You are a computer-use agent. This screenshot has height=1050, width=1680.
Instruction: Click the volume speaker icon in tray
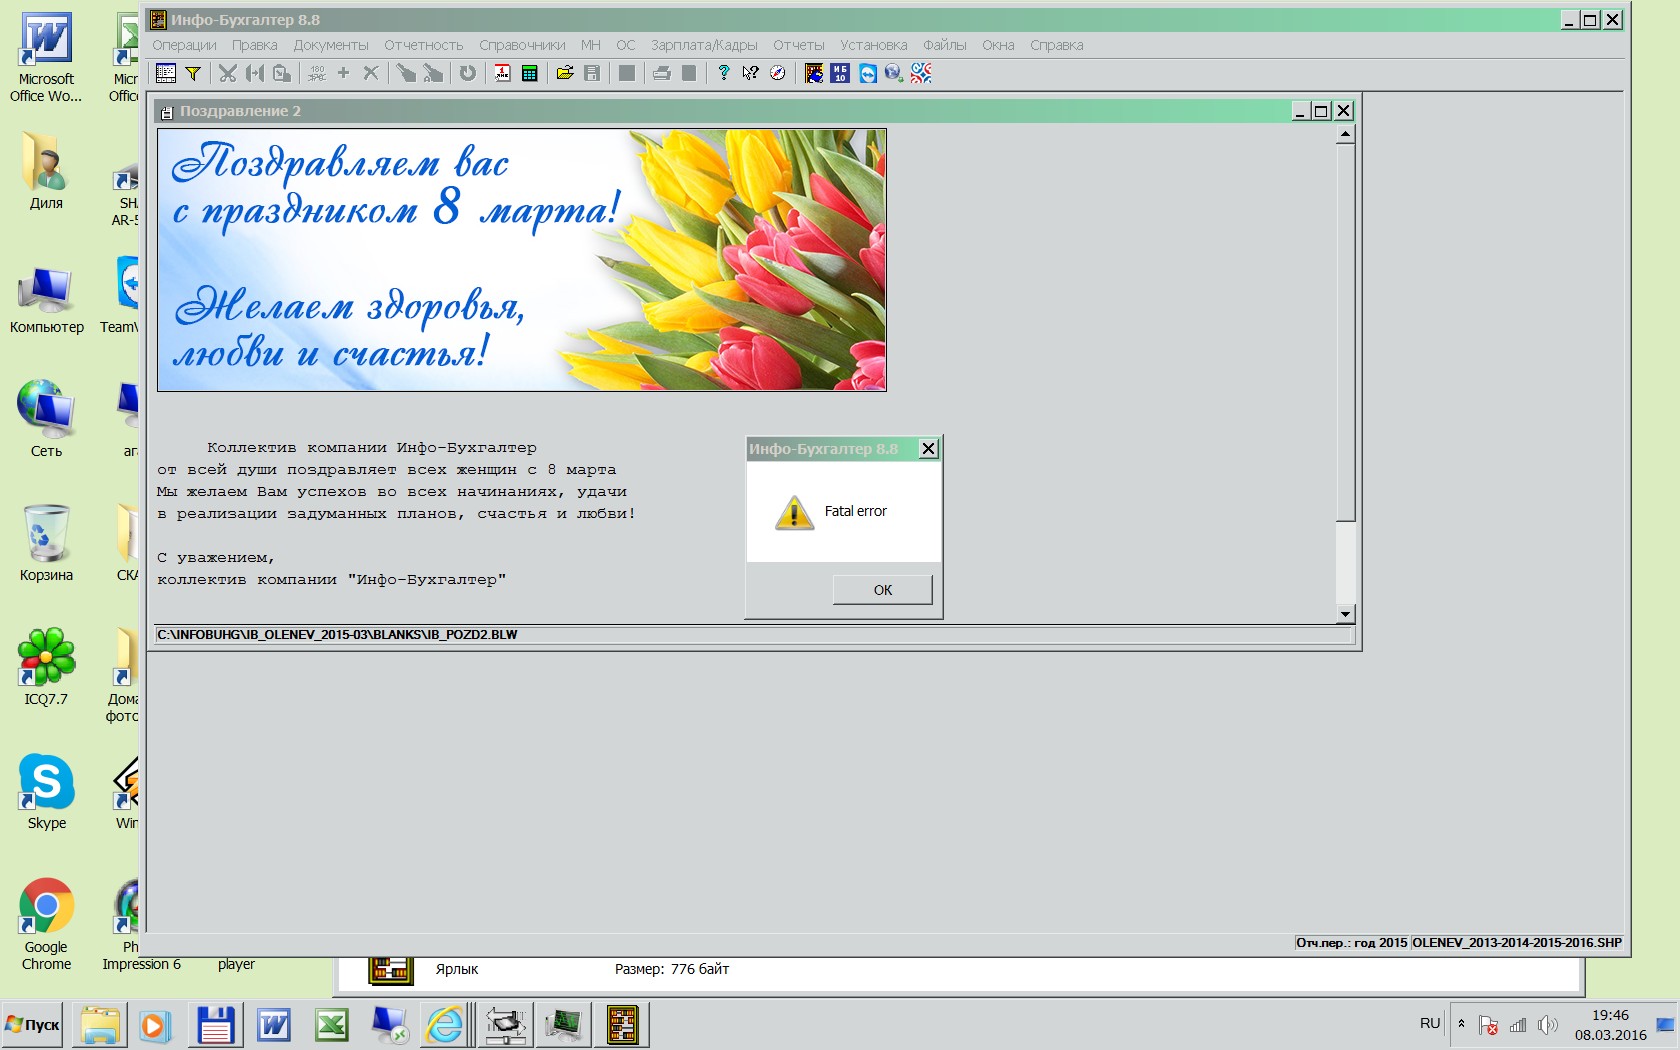1547,1025
